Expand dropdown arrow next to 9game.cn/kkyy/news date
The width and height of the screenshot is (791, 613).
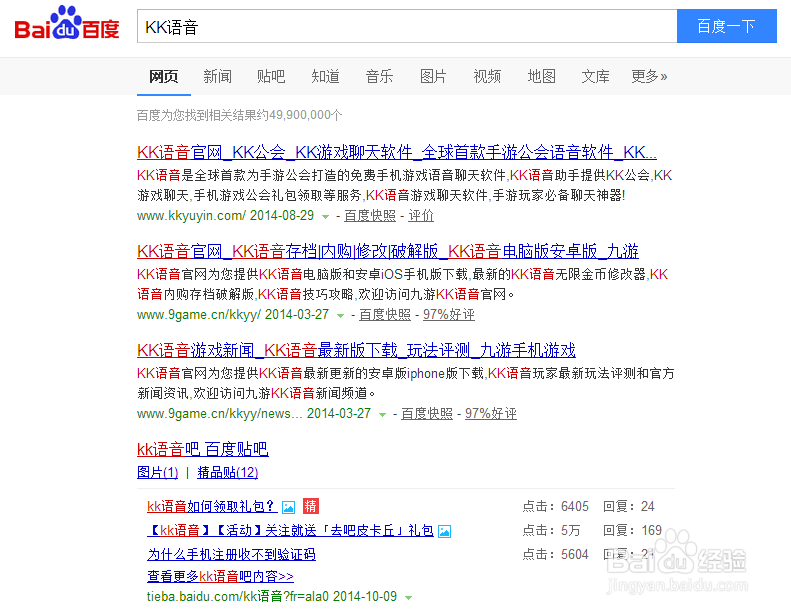(382, 414)
